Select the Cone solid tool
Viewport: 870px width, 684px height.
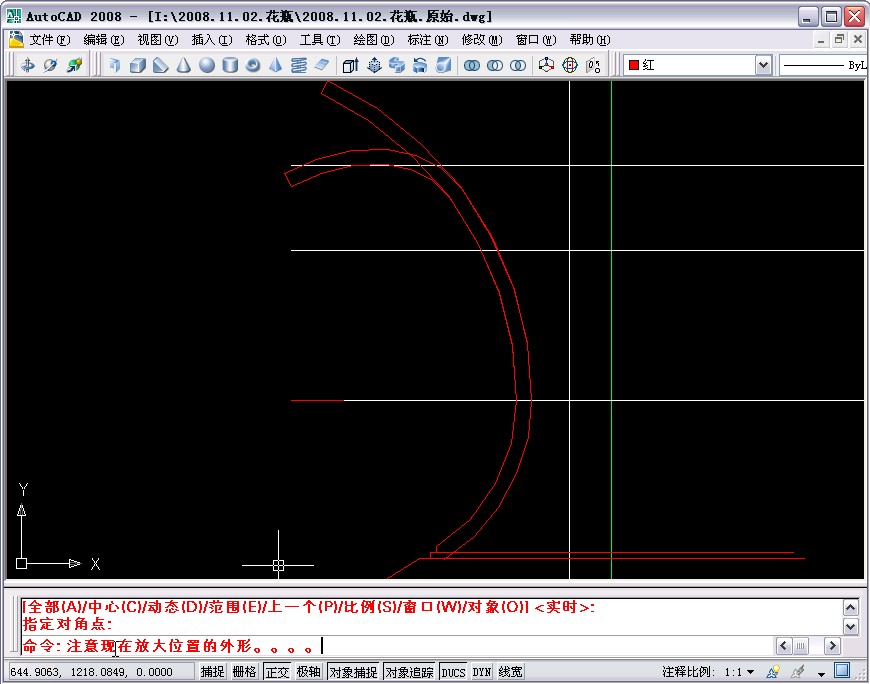184,65
